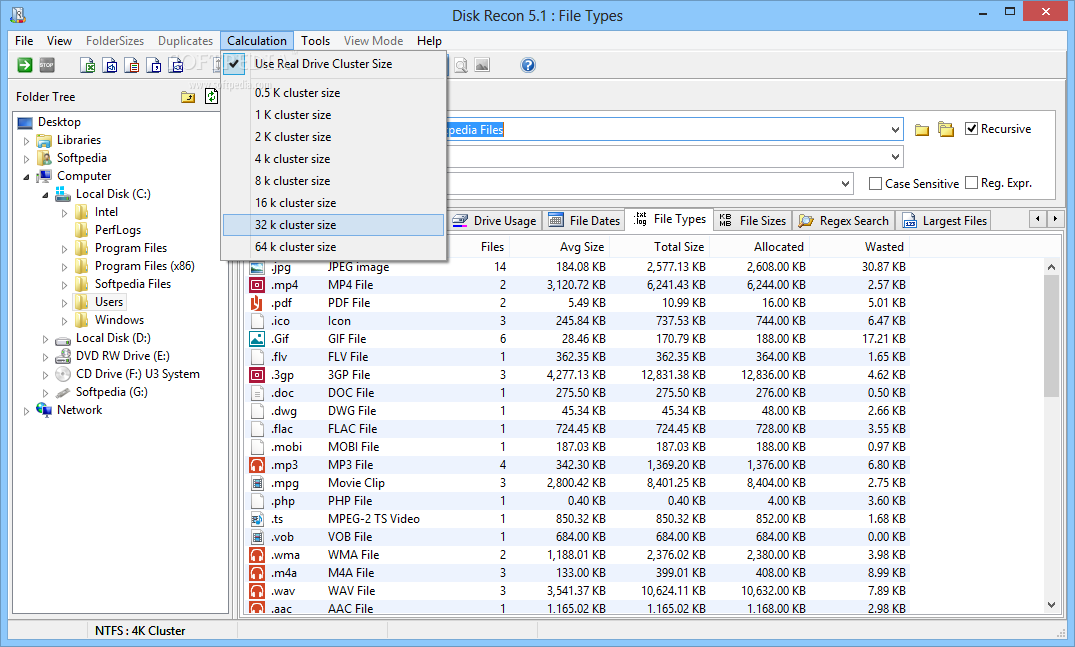Expand the Program Files folder node
1075x647 pixels.
[x=64, y=249]
